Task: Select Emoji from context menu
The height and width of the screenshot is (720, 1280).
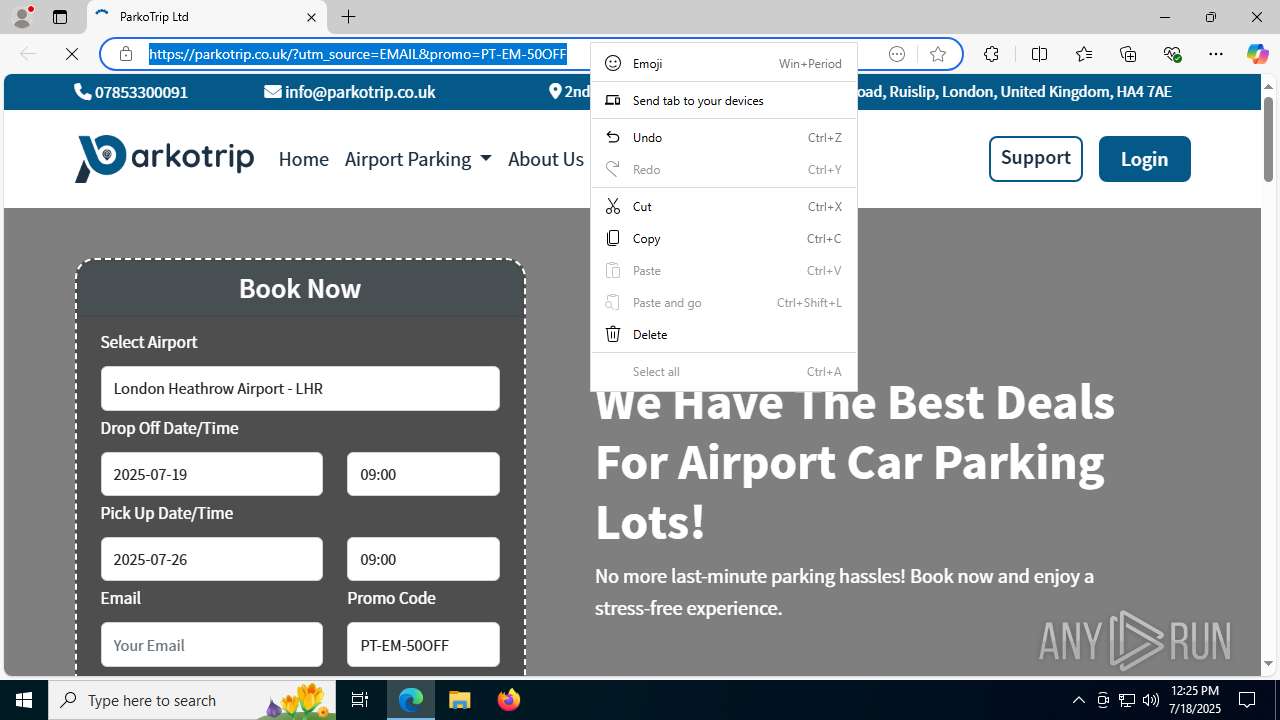Action: click(x=724, y=63)
